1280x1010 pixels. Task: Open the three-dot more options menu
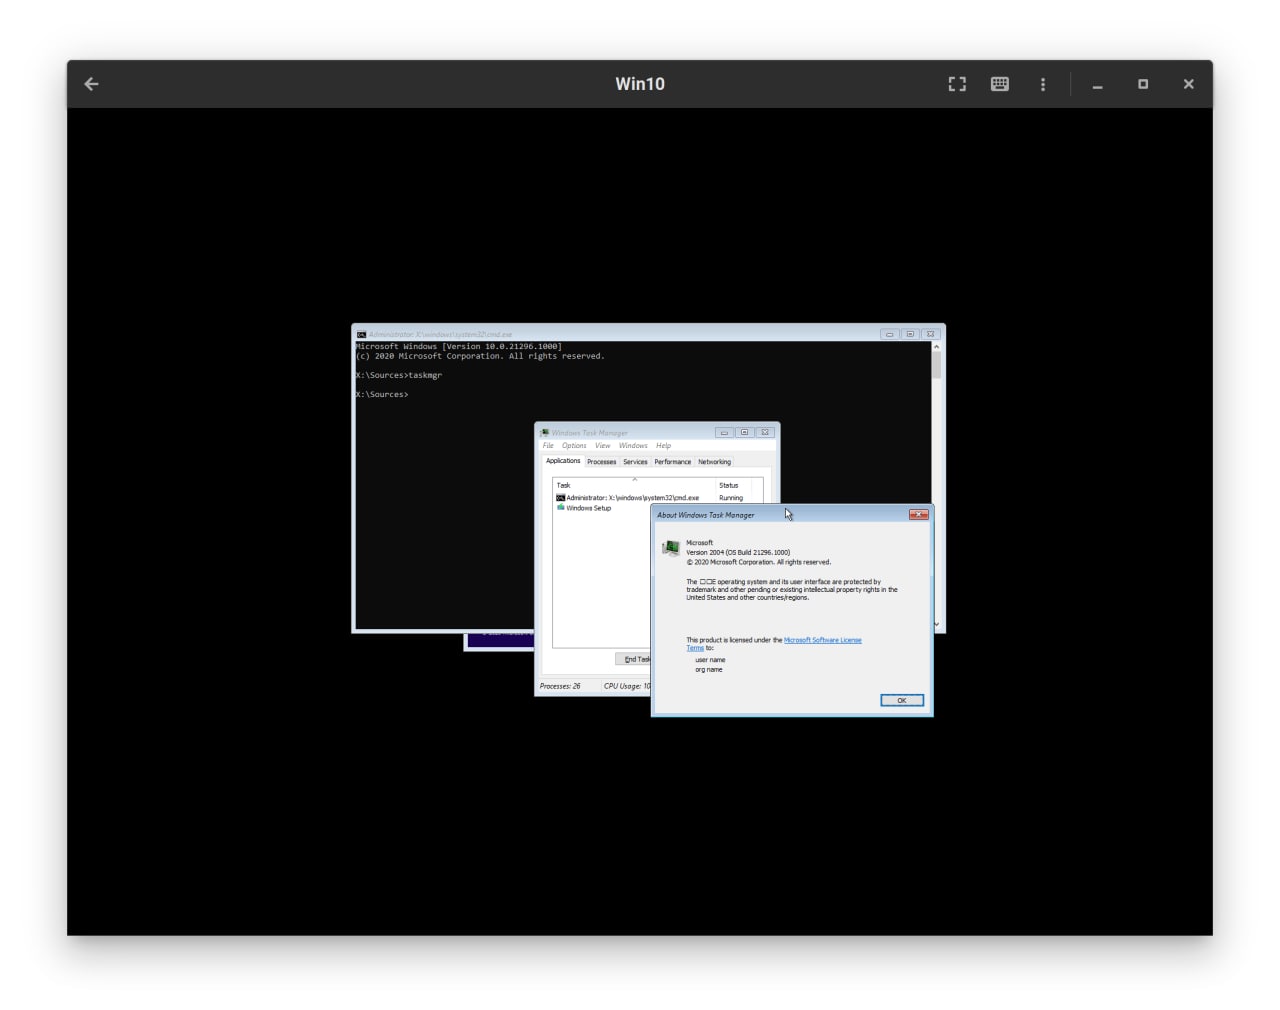pyautogui.click(x=1043, y=84)
